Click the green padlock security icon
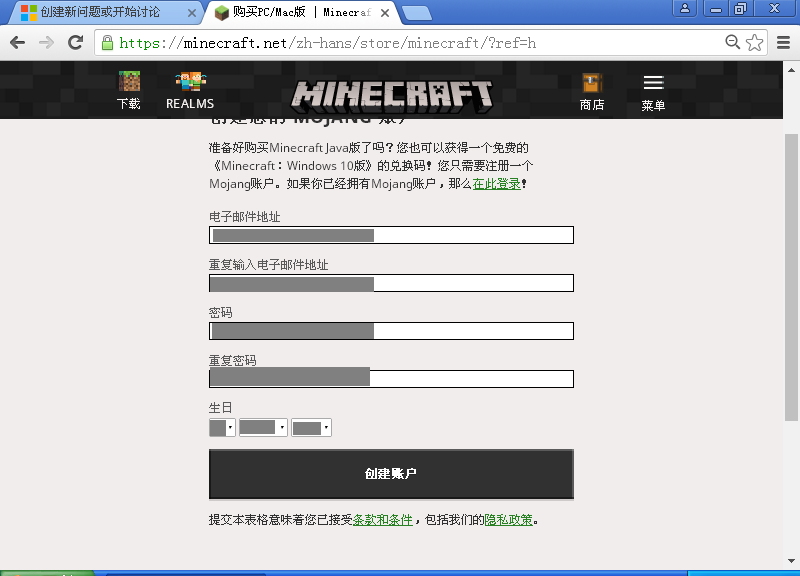This screenshot has height=576, width=800. 107,43
